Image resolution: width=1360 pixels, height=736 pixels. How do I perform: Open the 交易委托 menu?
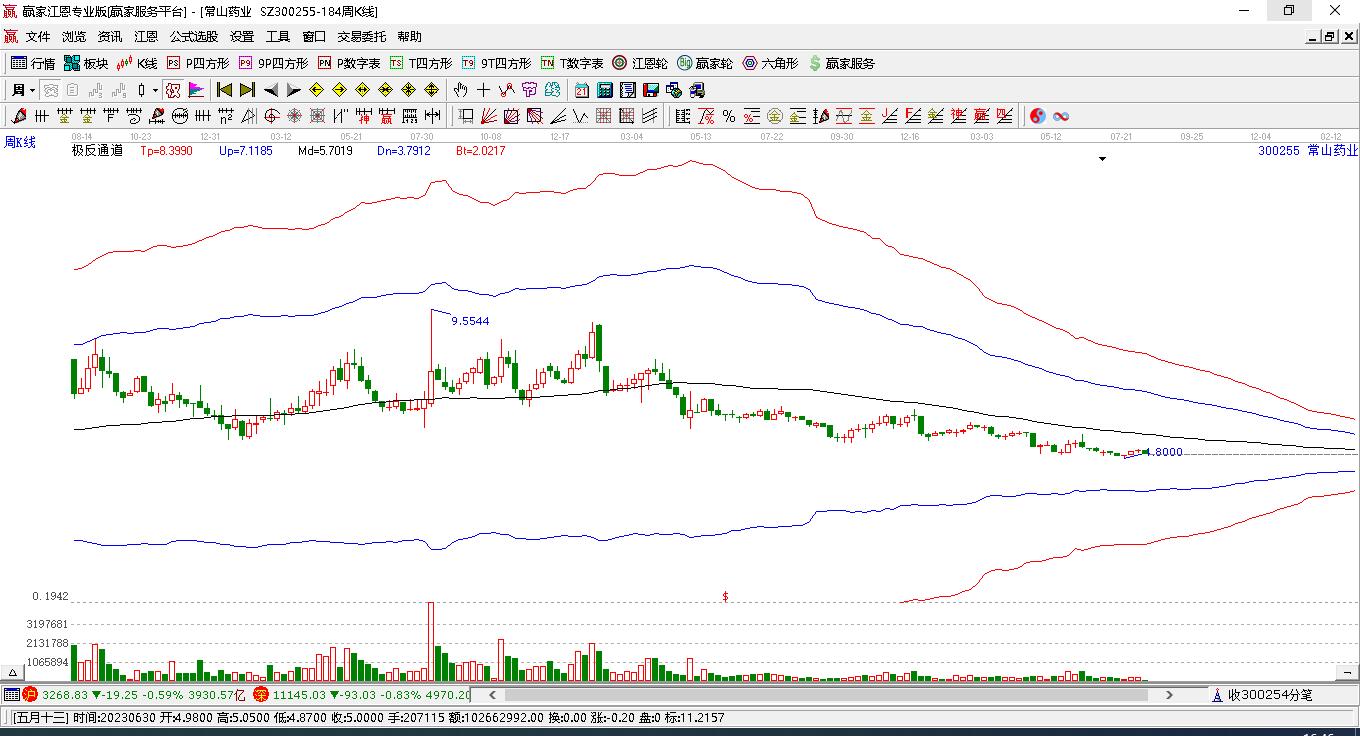click(x=361, y=37)
